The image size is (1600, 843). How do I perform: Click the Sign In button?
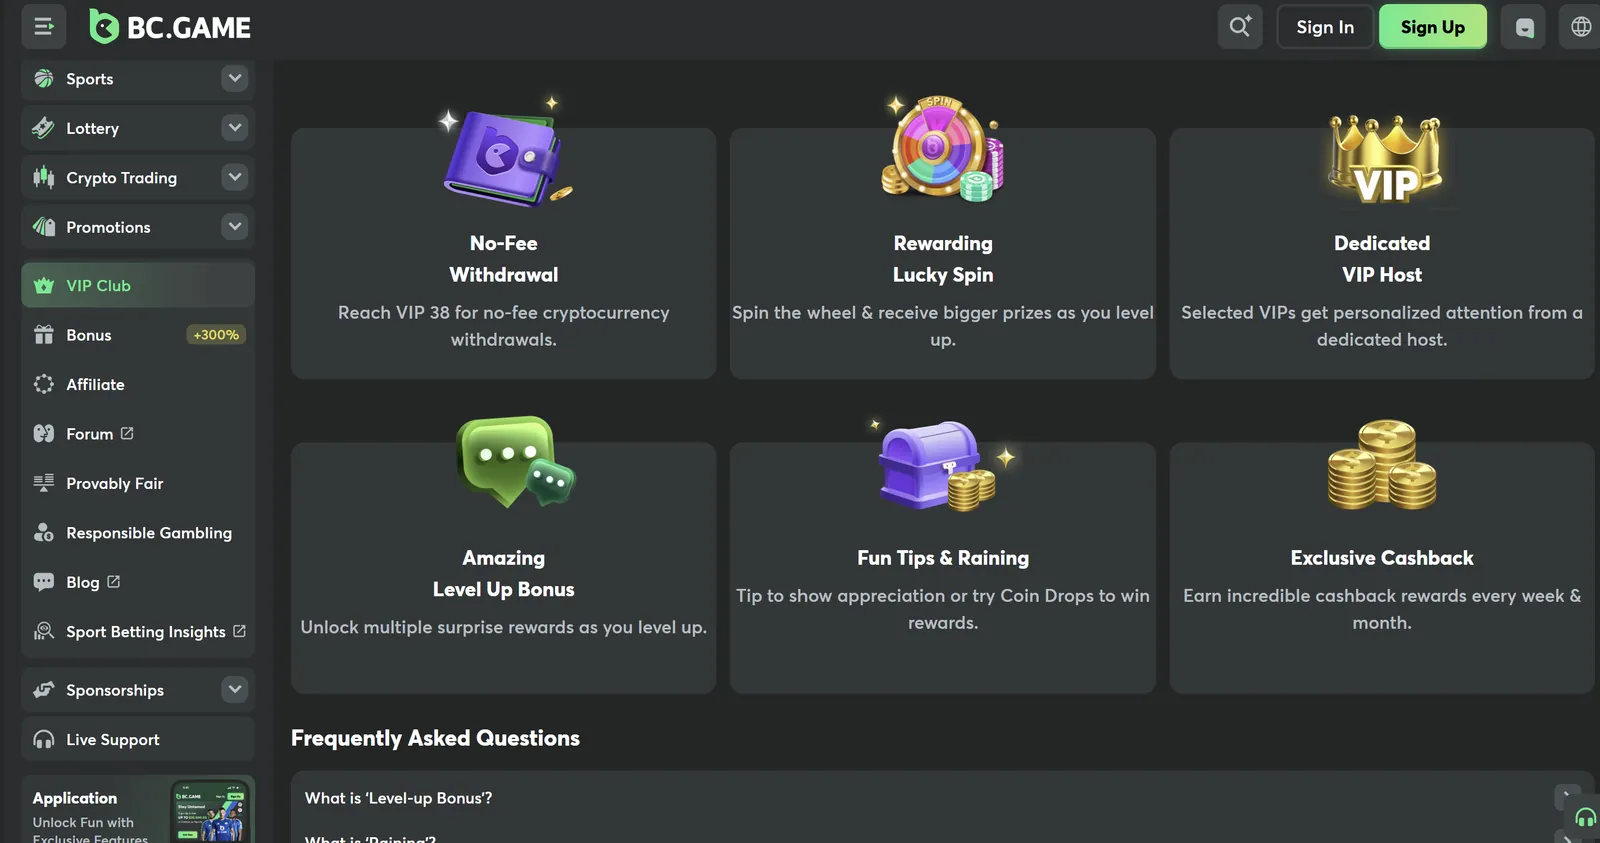tap(1325, 27)
